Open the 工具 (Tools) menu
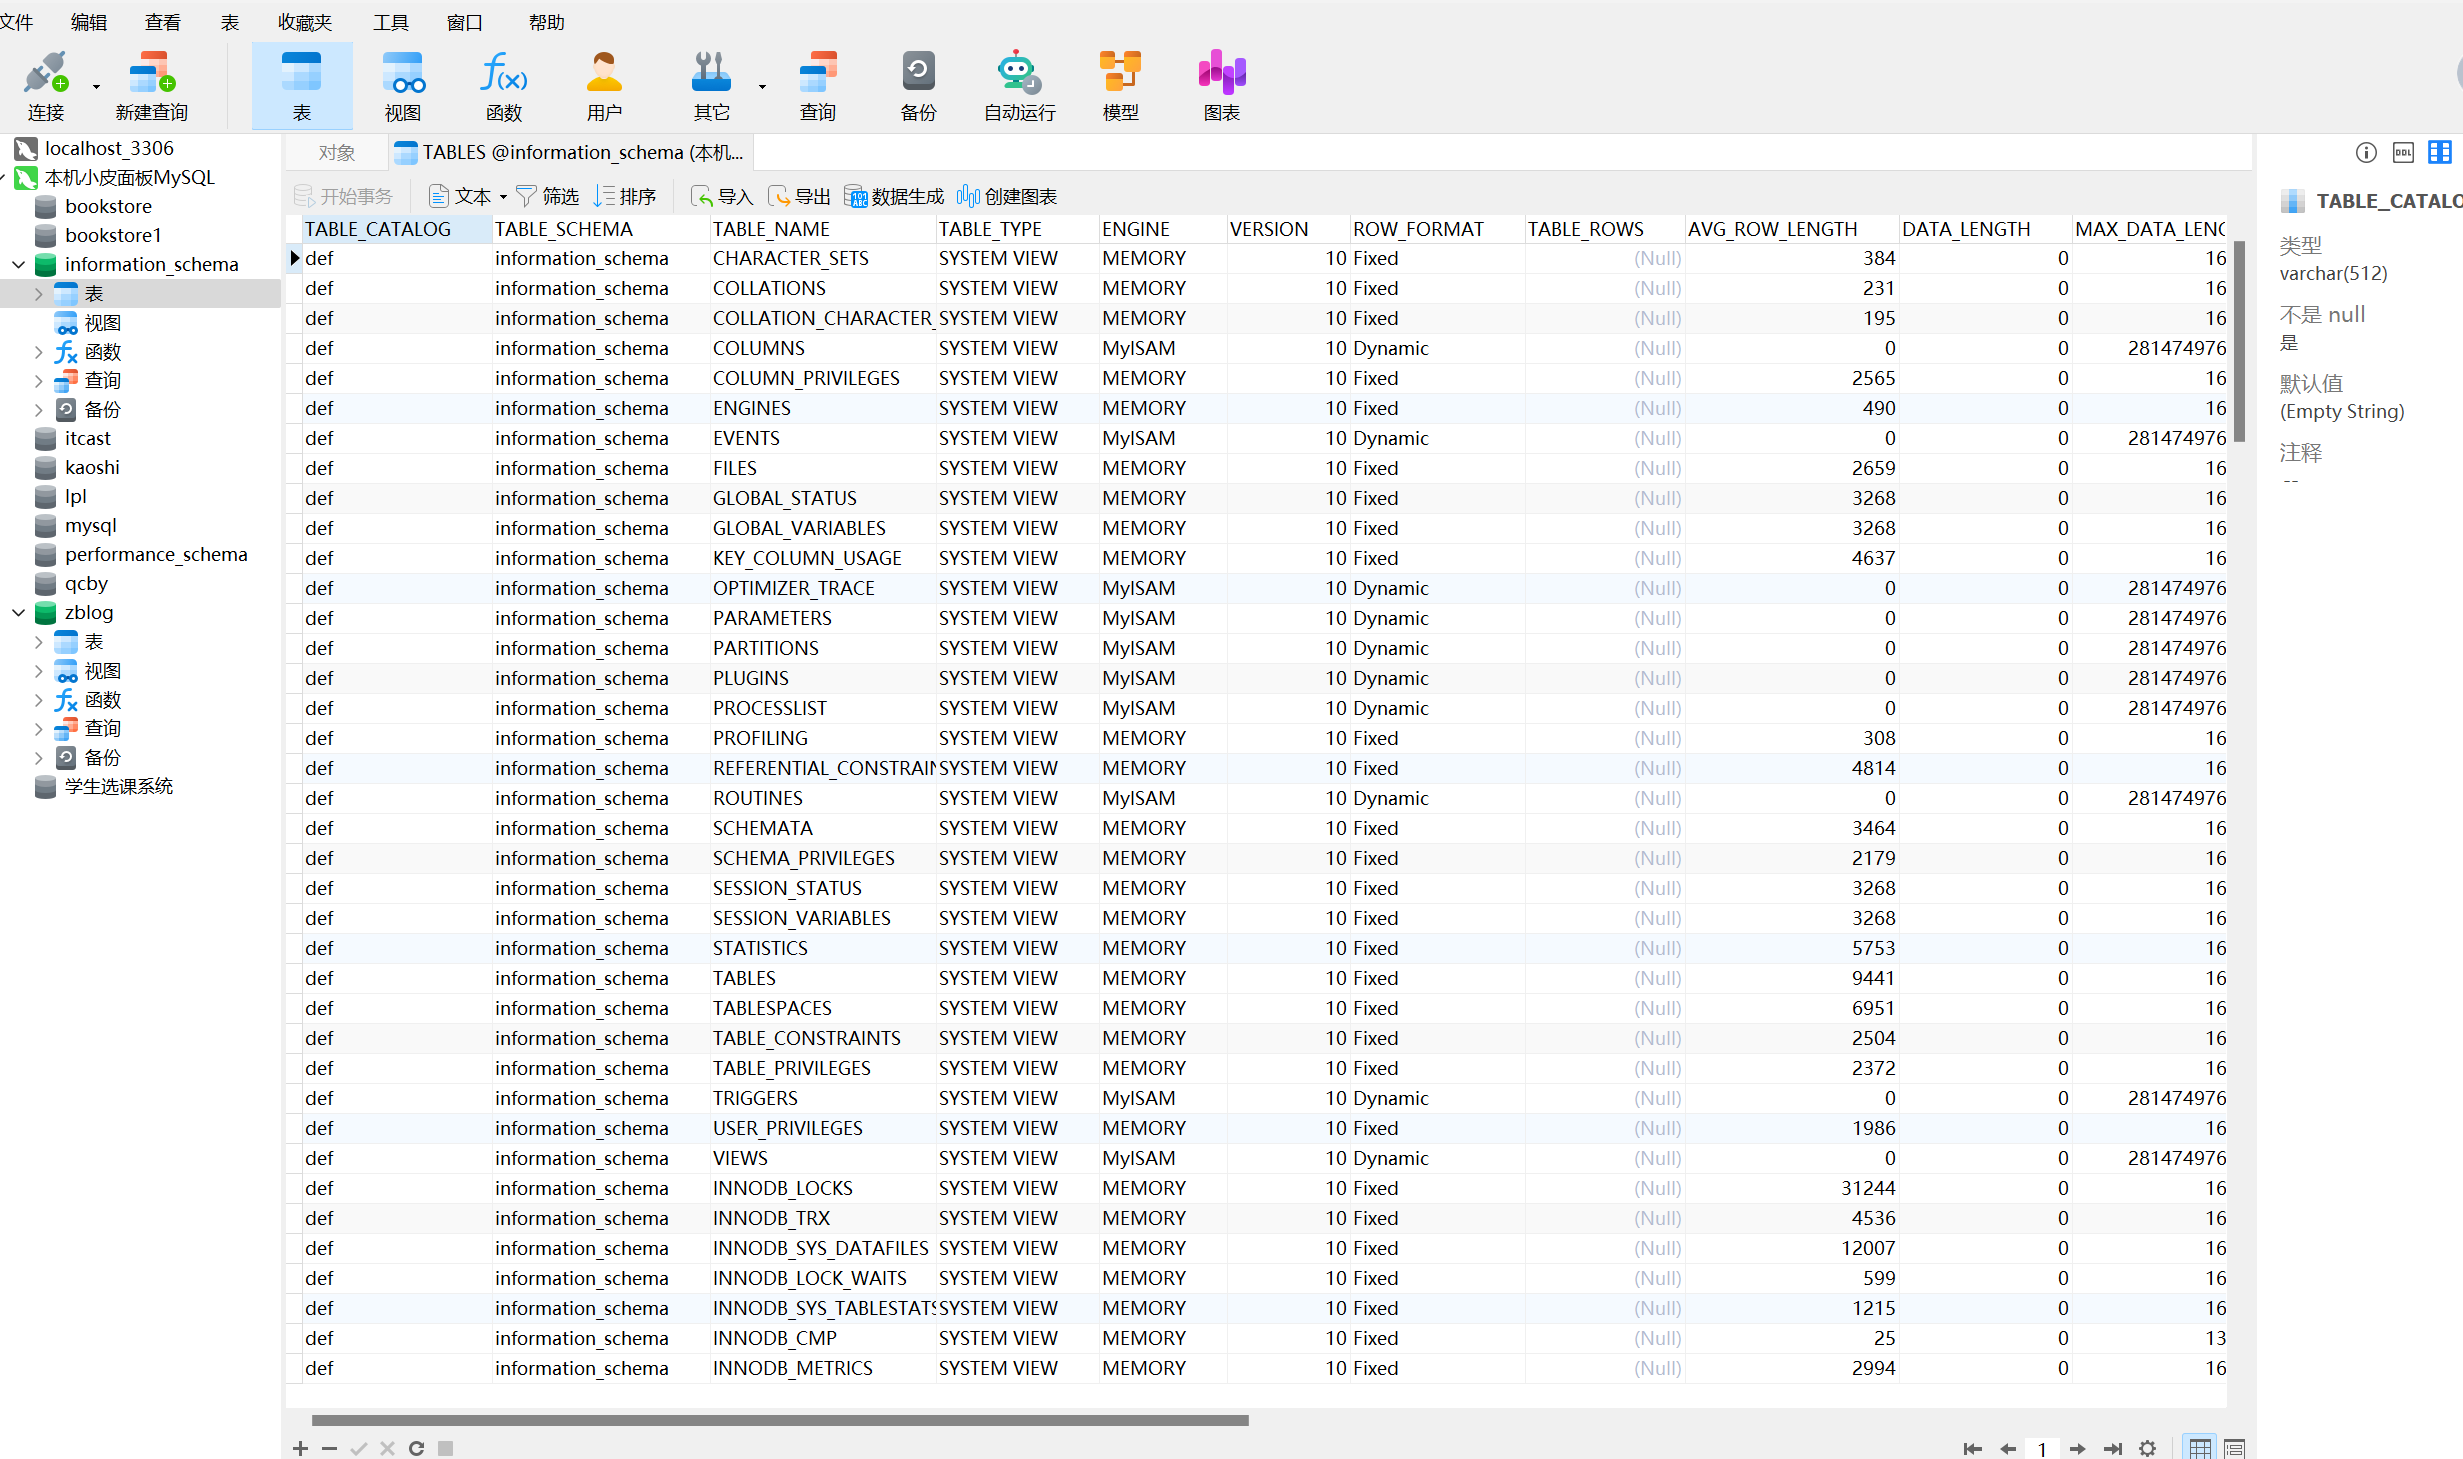Screen dimensions: 2463x1459 pyautogui.click(x=391, y=22)
